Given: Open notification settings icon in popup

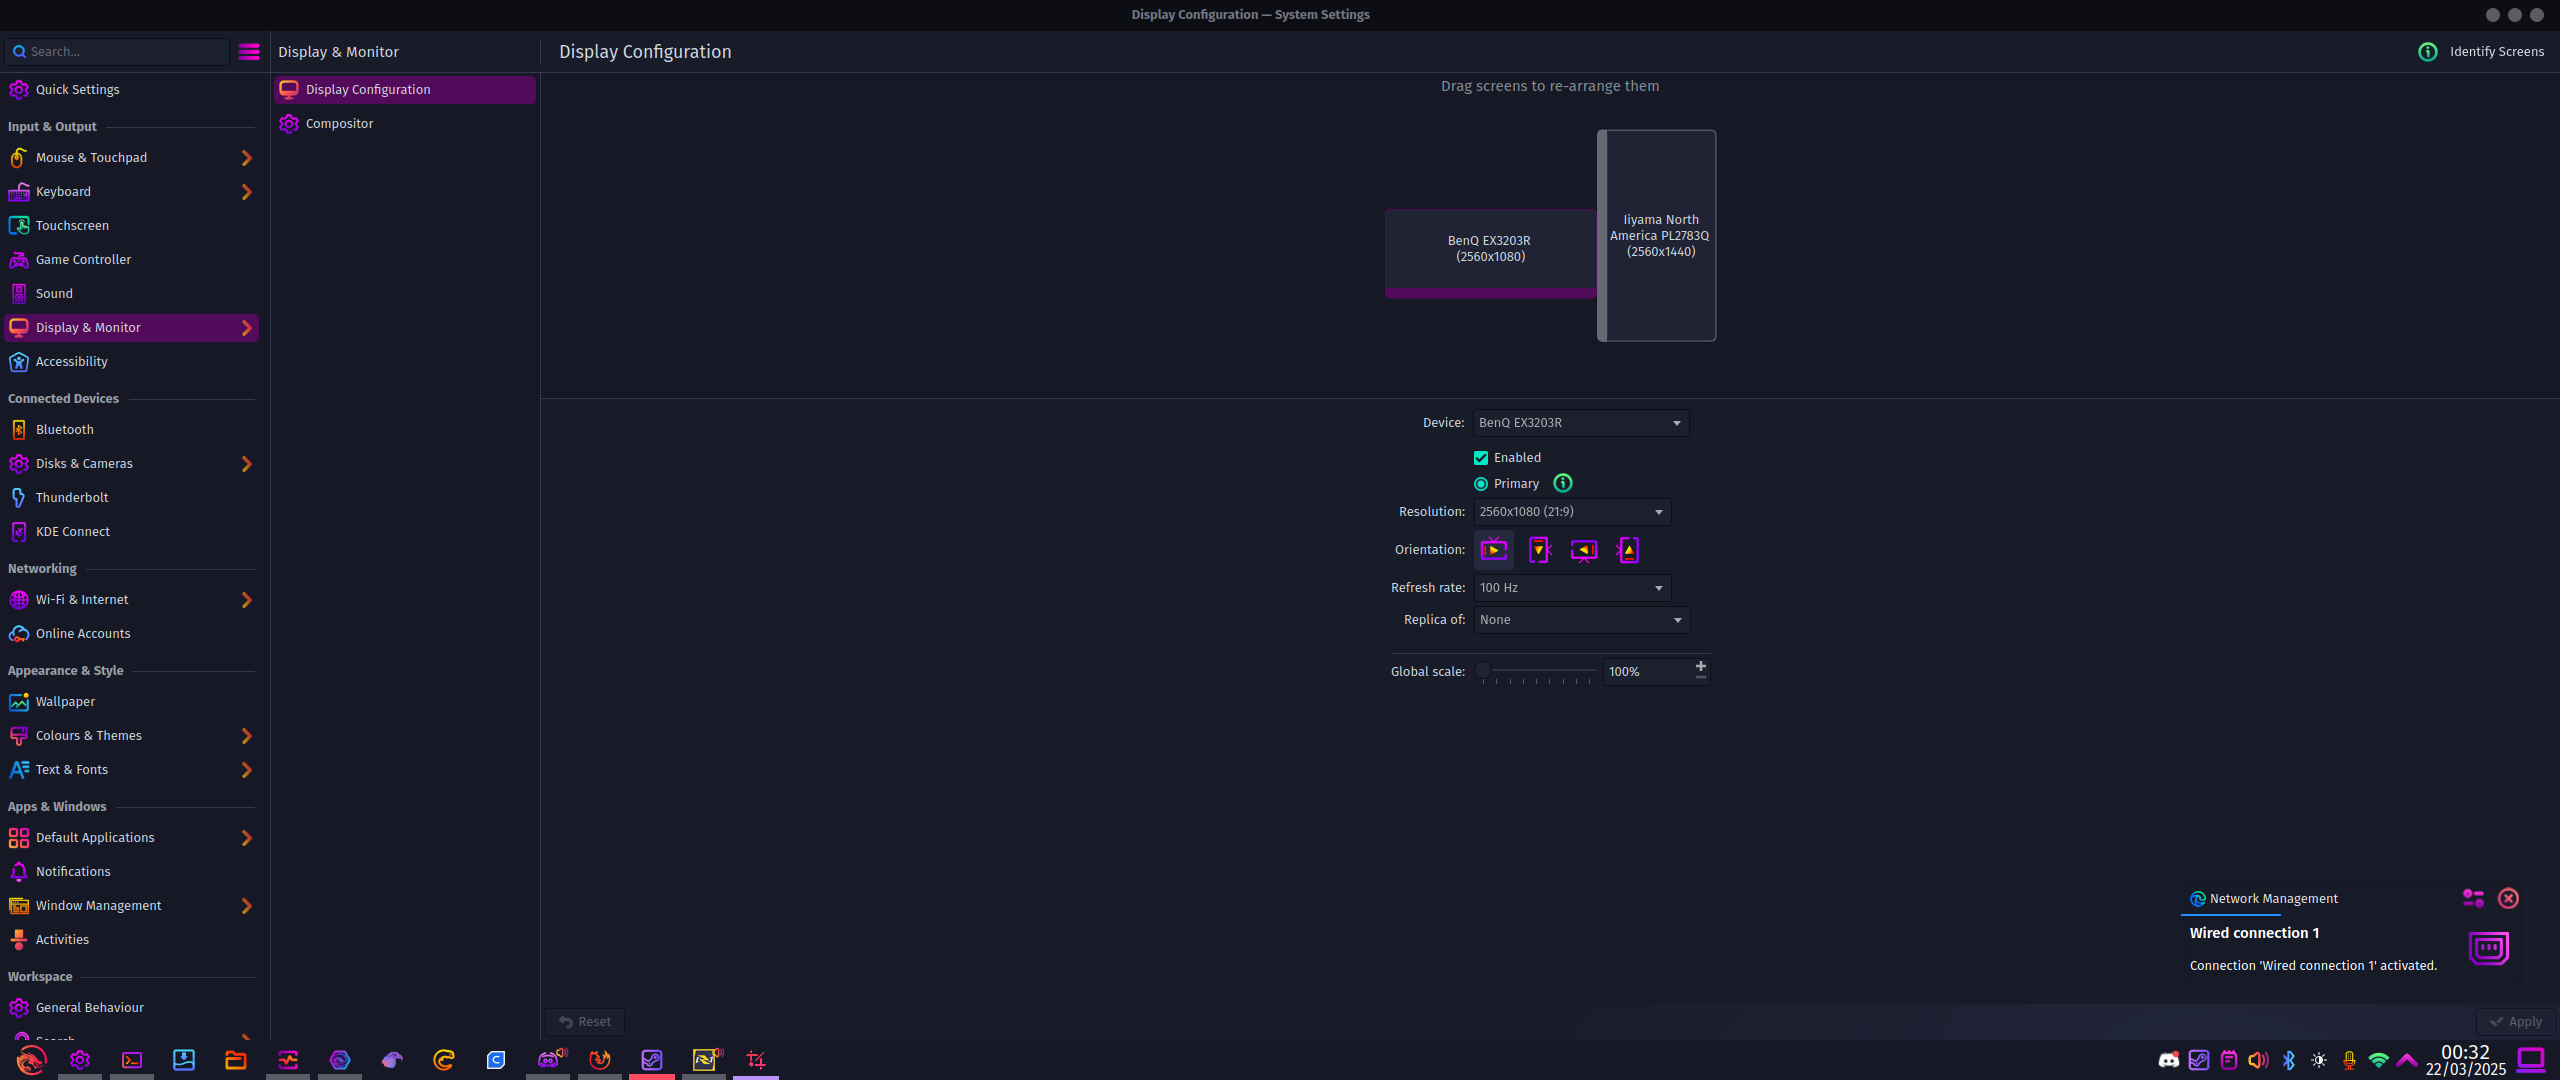Looking at the screenshot, I should (x=2473, y=898).
